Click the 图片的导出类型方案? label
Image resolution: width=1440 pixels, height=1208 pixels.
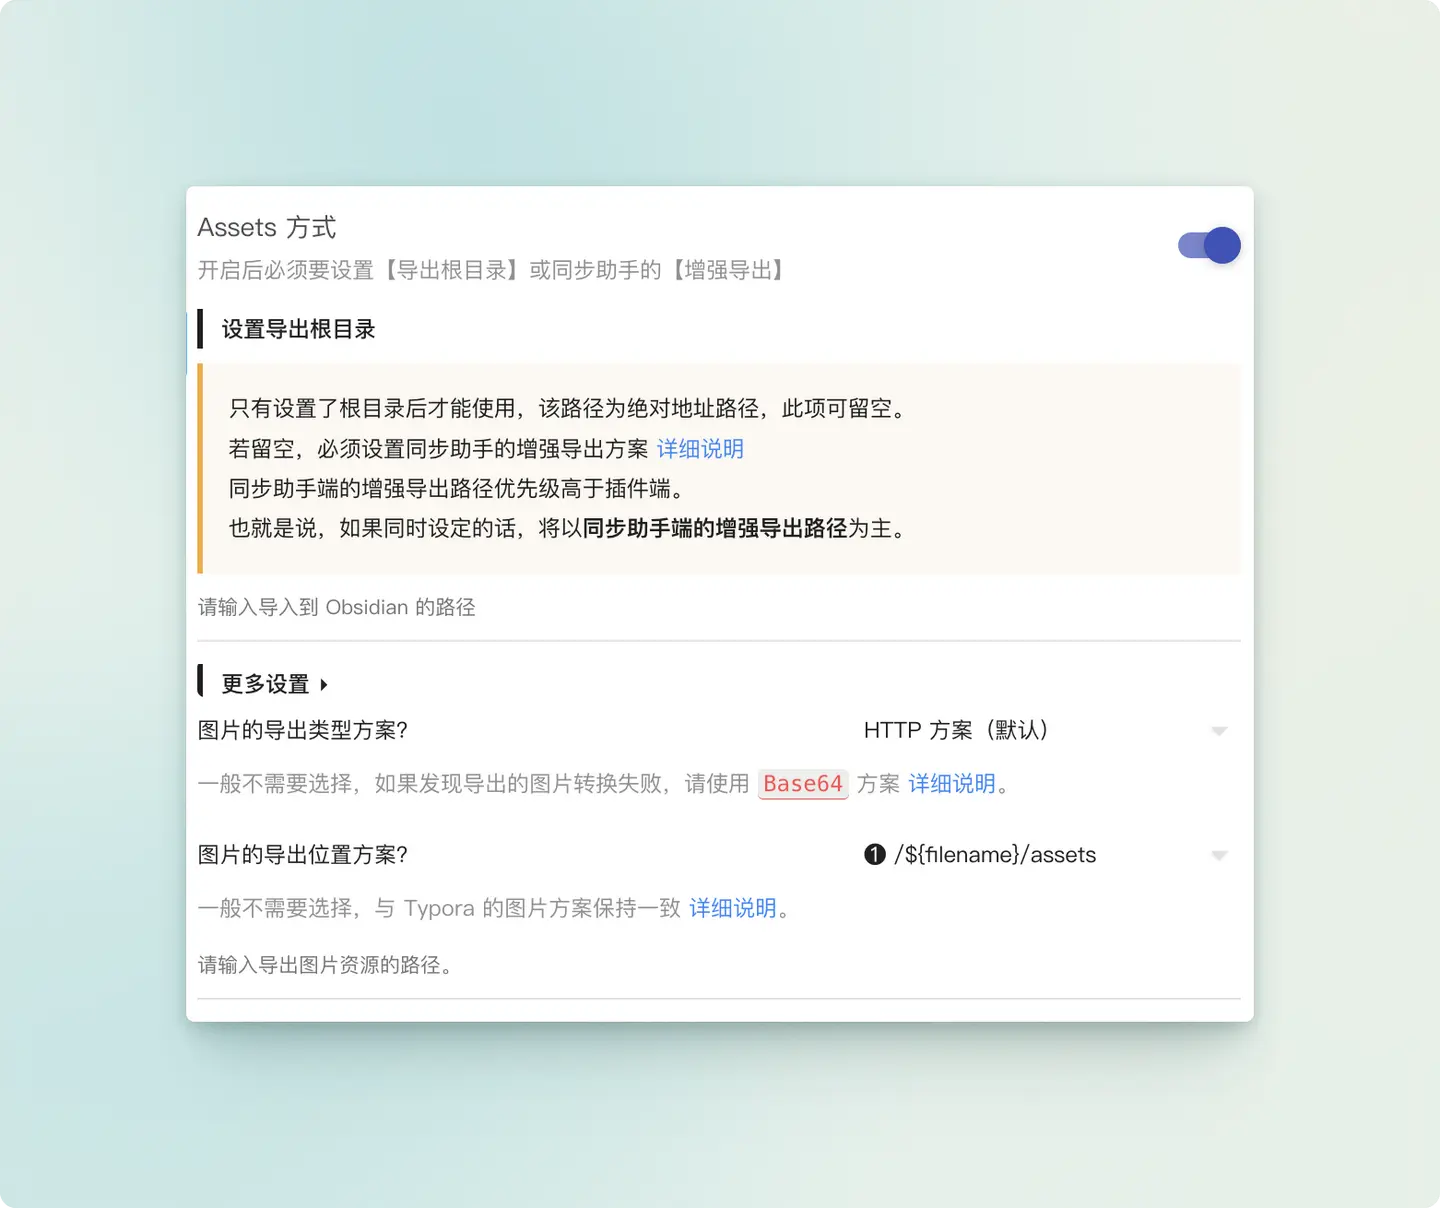[303, 731]
